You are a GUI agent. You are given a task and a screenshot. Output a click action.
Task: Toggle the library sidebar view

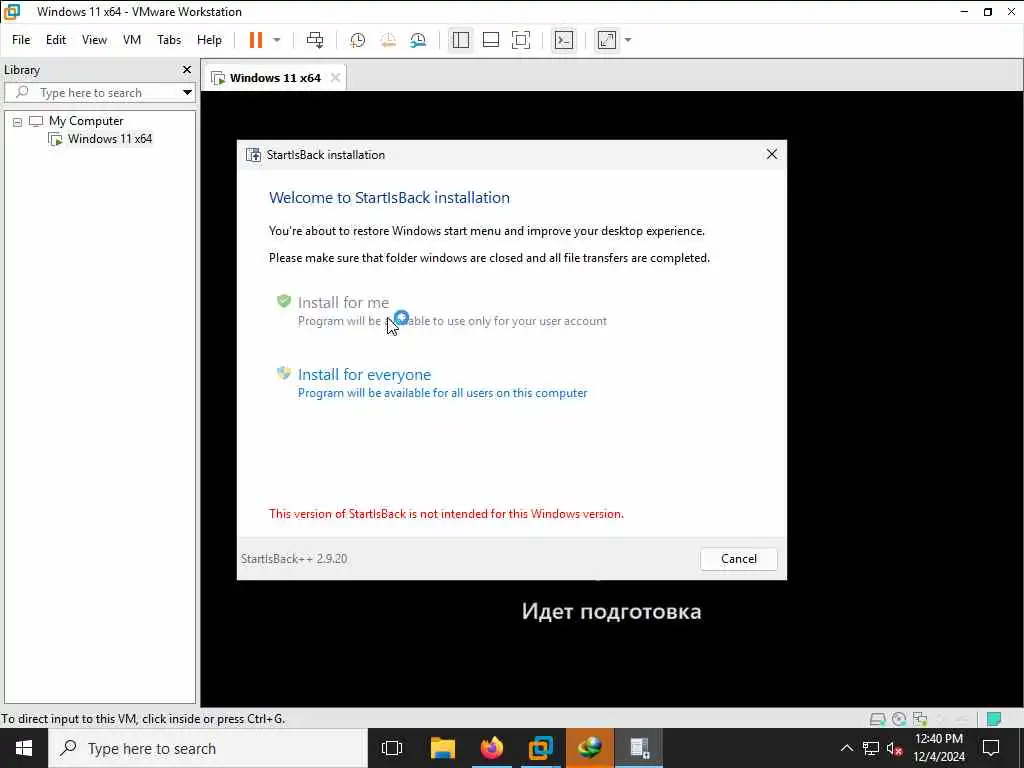[x=460, y=40]
